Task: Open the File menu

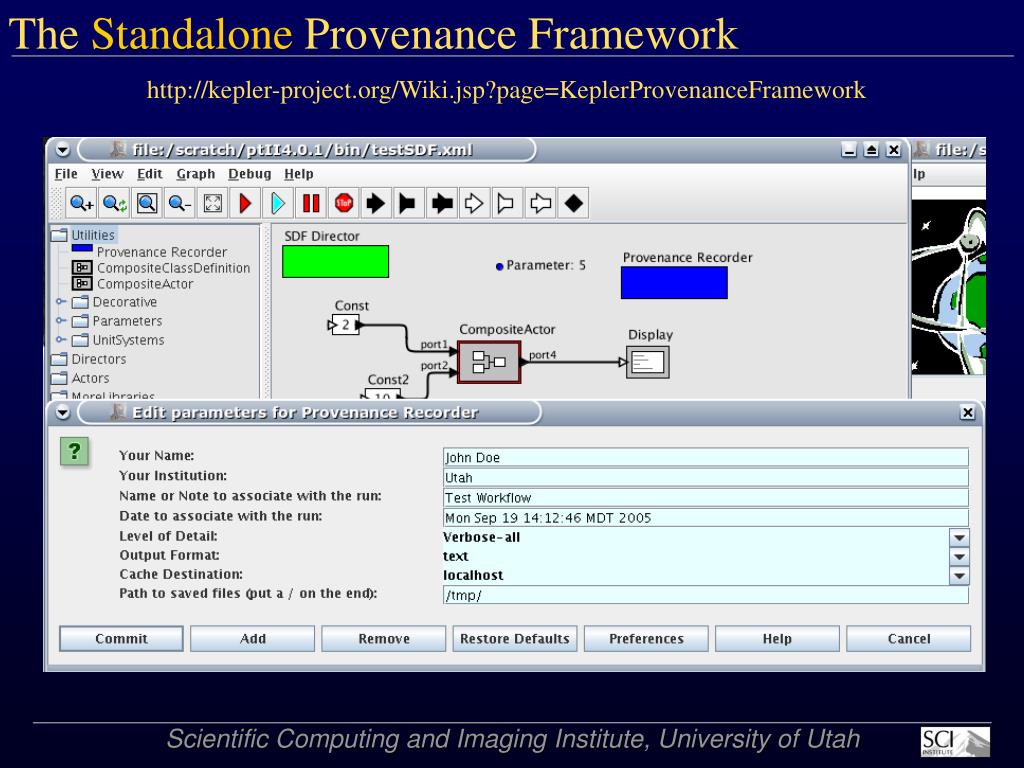Action: click(x=66, y=174)
